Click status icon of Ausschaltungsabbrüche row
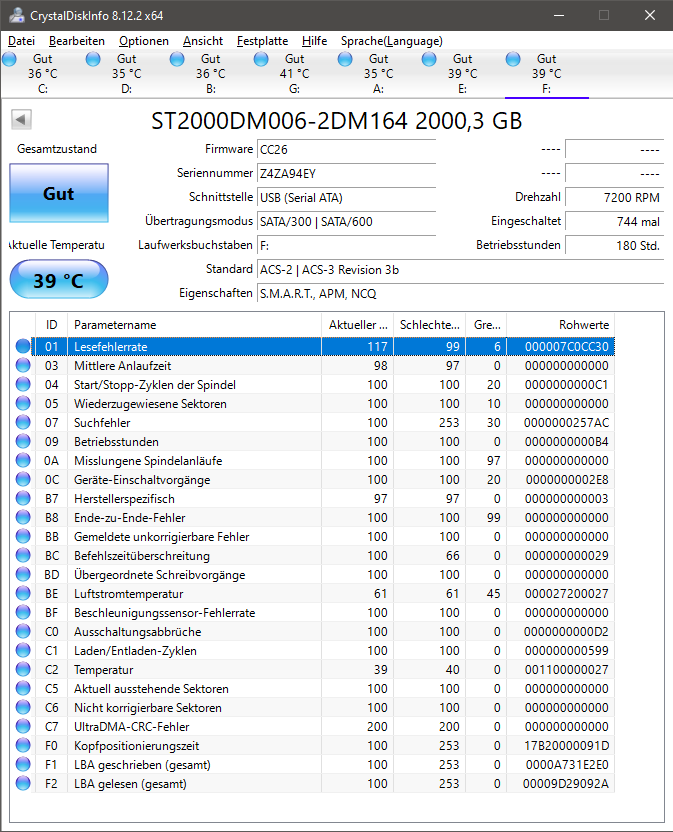 (23, 631)
